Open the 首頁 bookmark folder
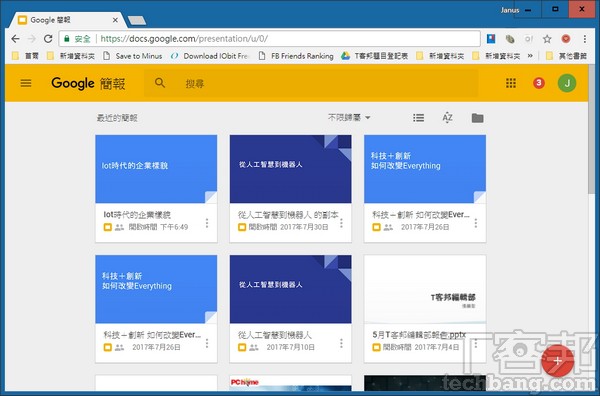600x396 pixels. pyautogui.click(x=25, y=56)
